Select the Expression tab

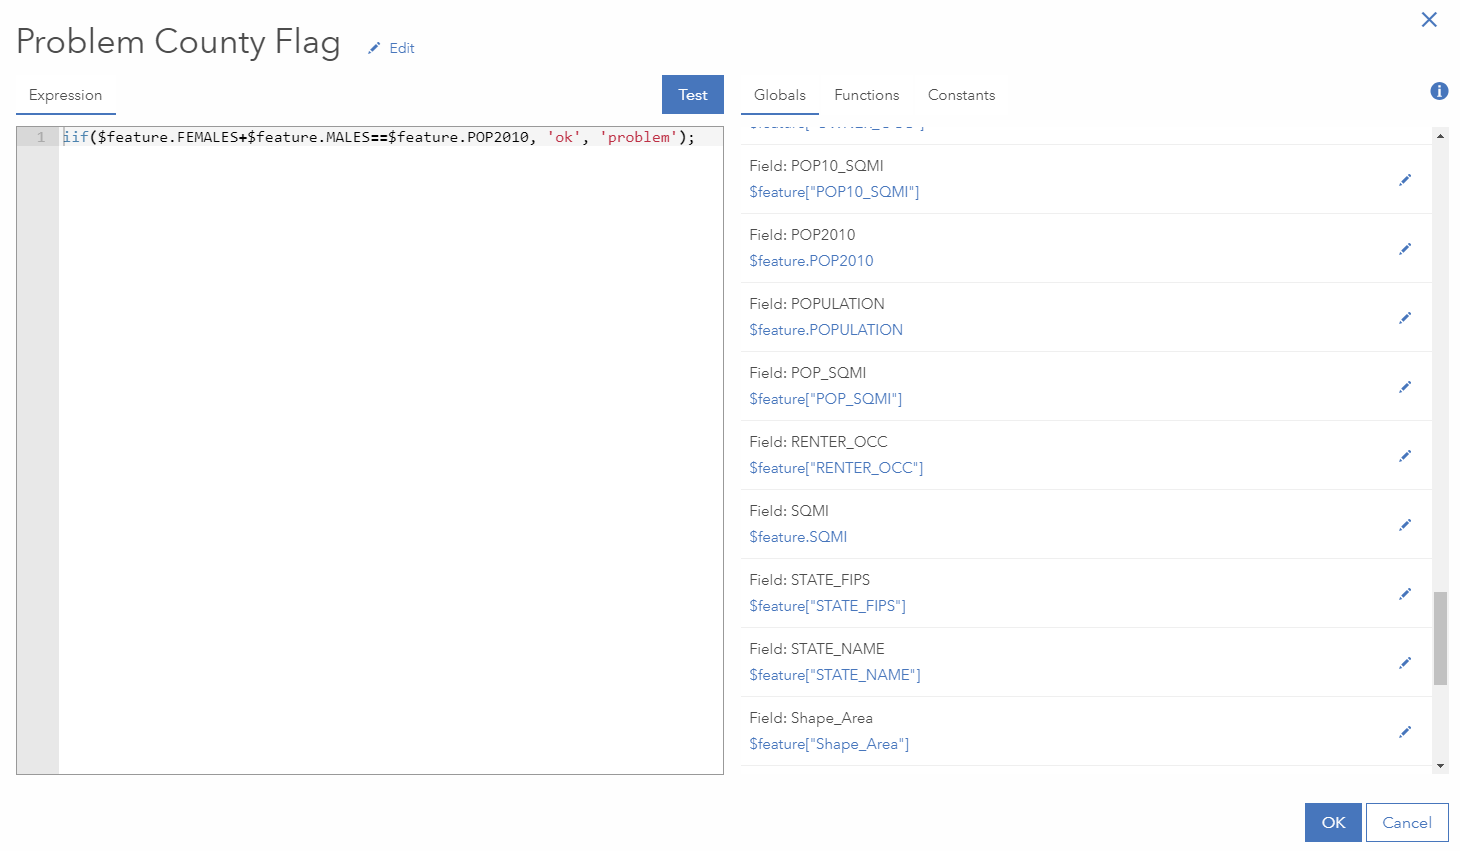pos(65,95)
